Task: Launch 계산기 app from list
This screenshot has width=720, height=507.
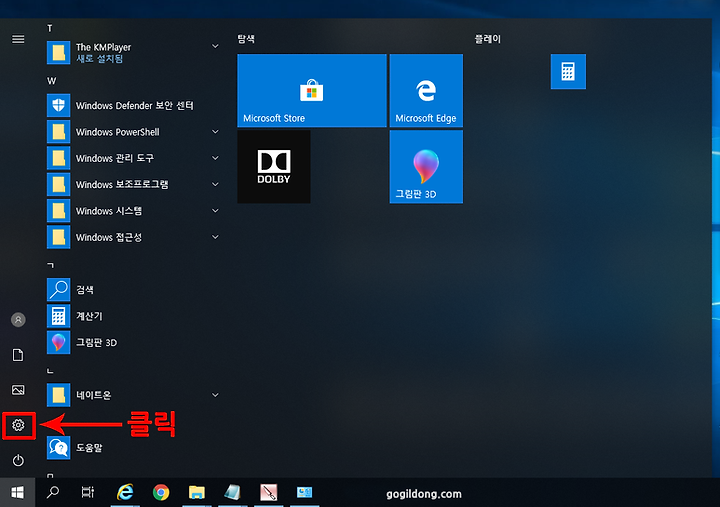Action: pos(134,316)
